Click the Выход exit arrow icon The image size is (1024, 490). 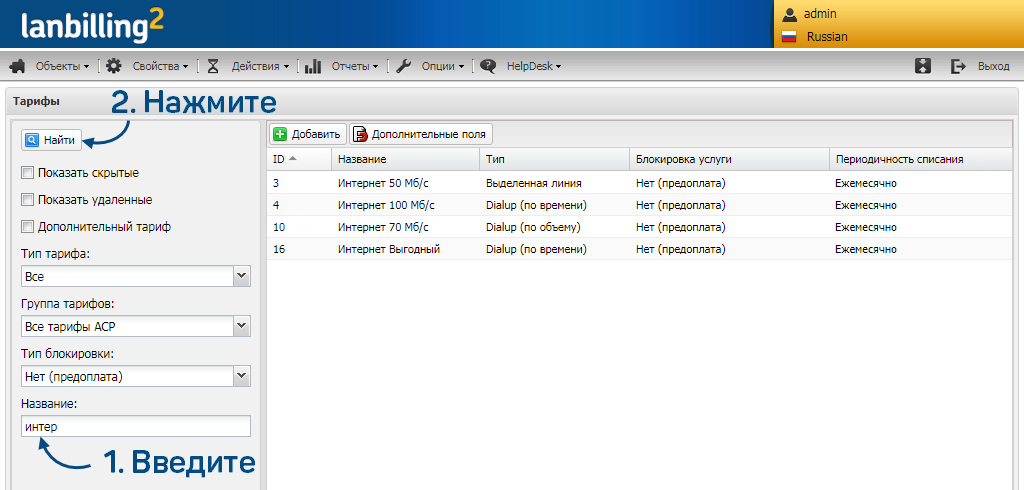pyautogui.click(x=958, y=66)
